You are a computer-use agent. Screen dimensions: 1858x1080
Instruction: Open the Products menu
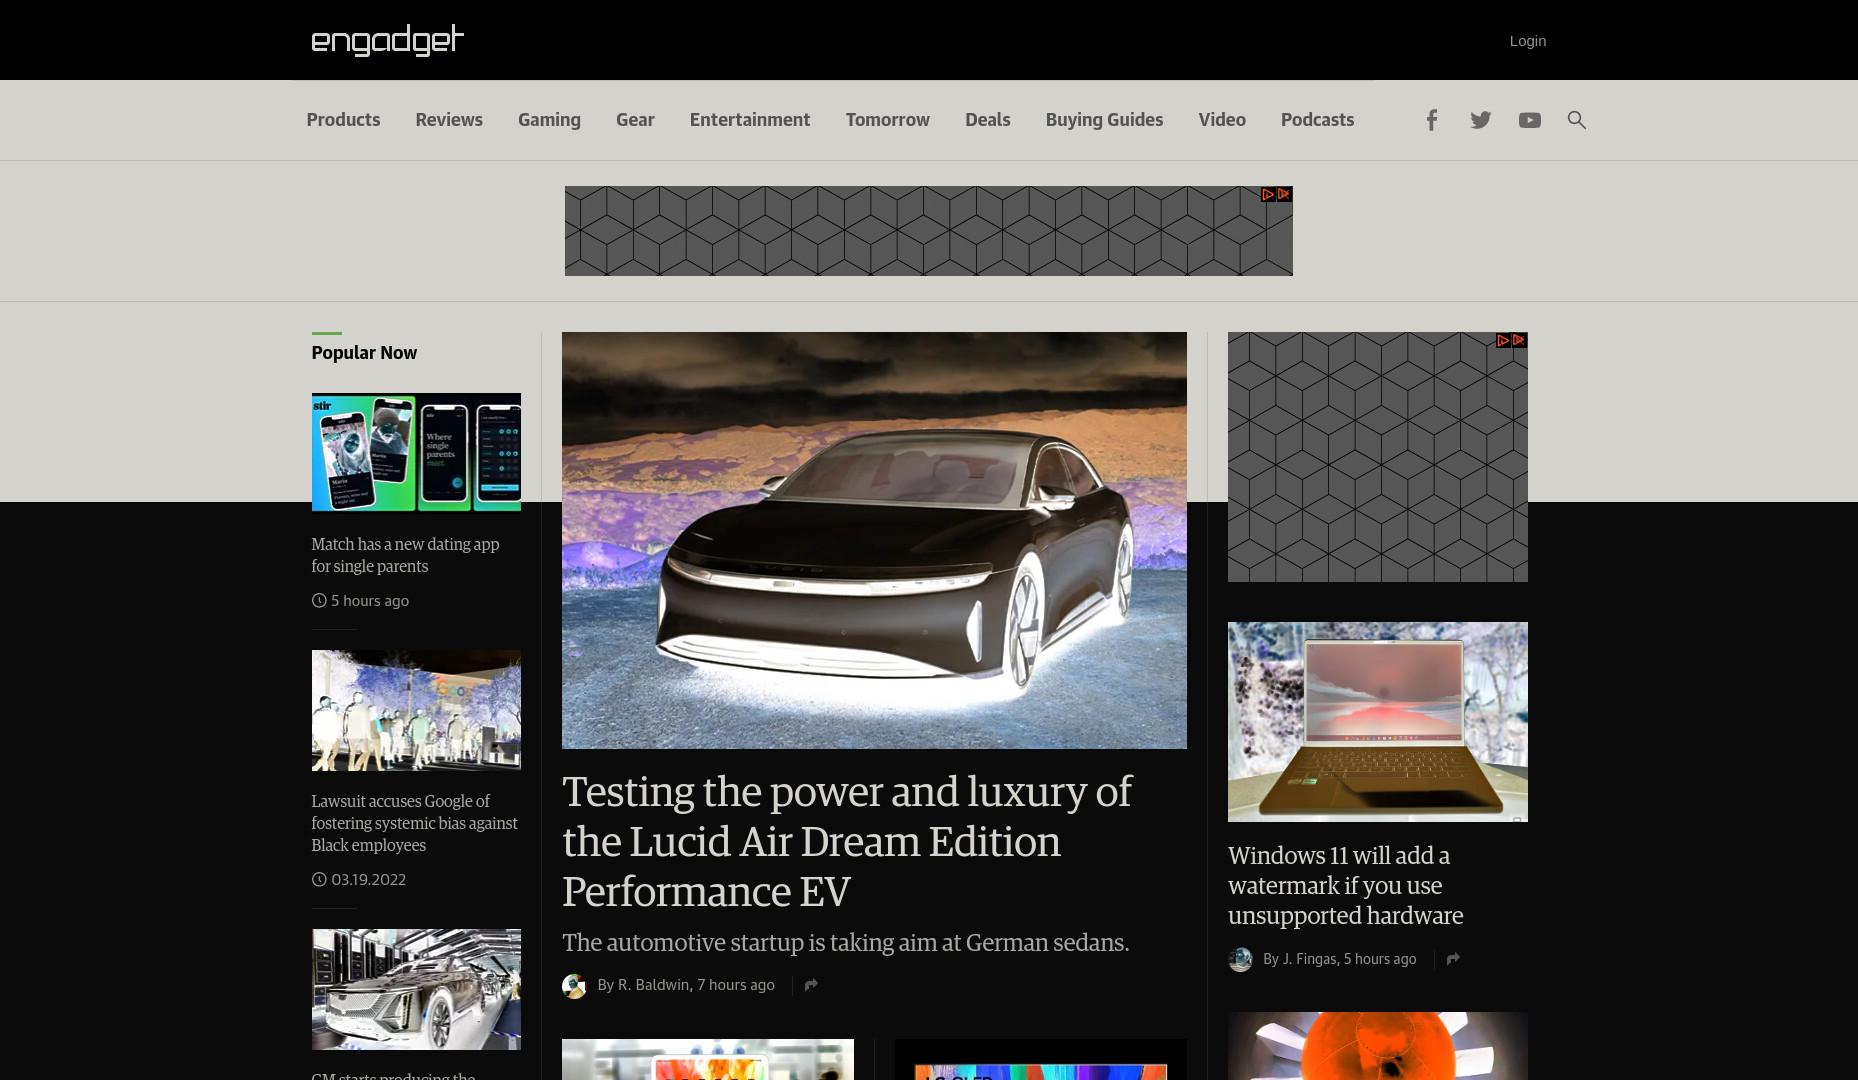tap(343, 120)
